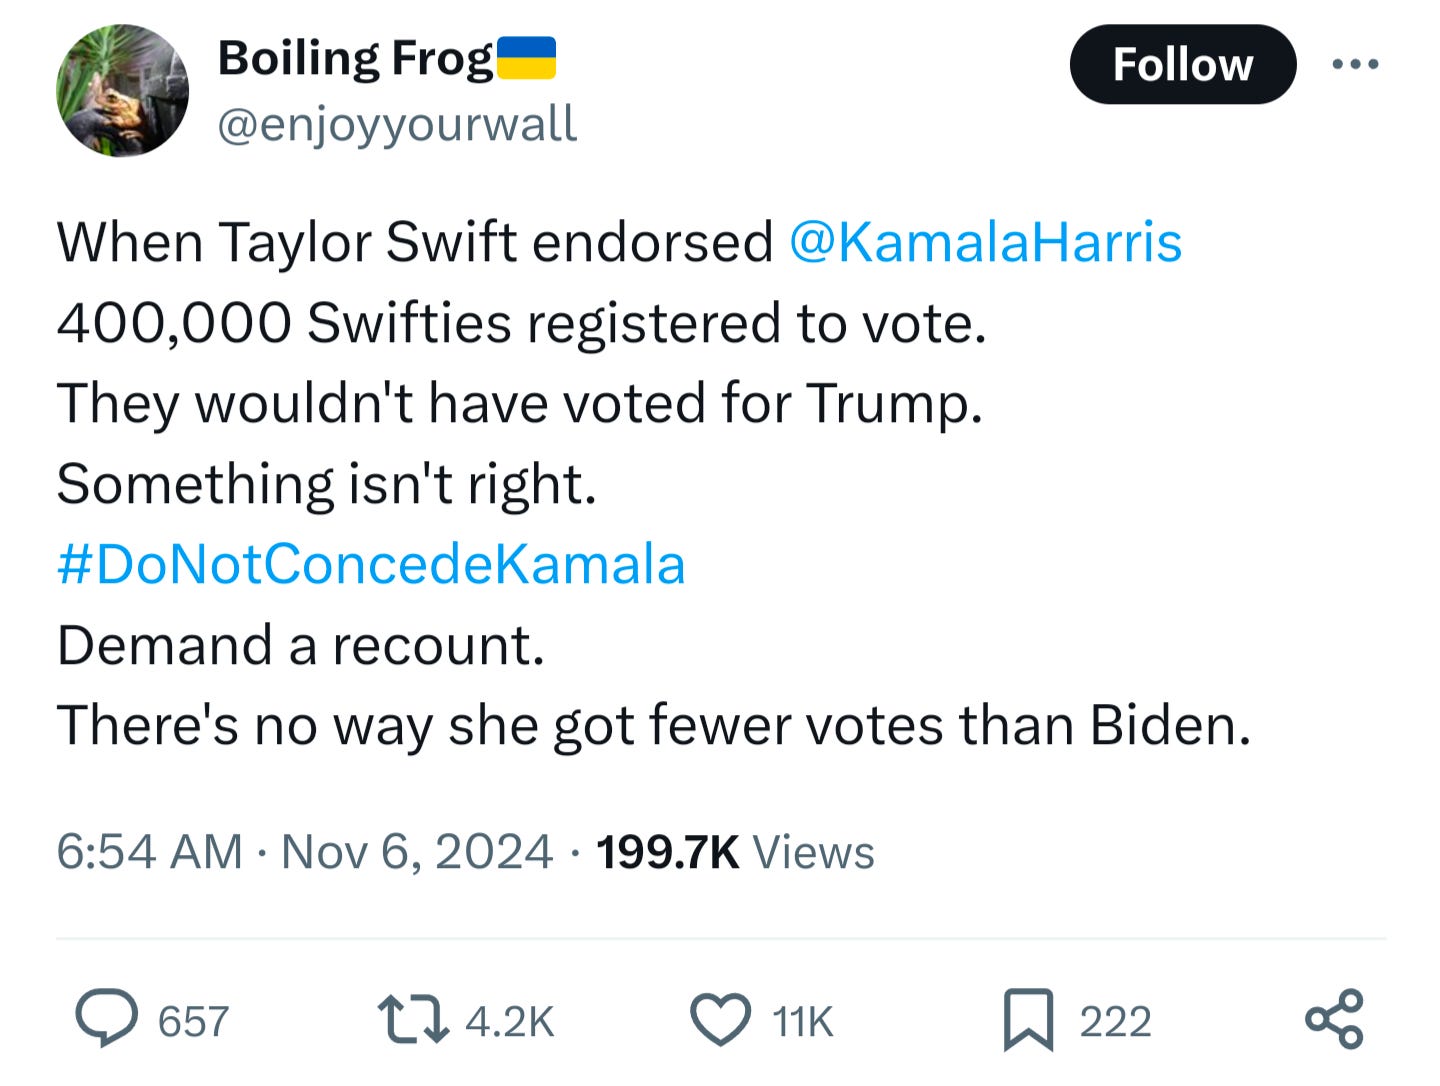Click the tweet text 'Demand a recount.'
The image size is (1440, 1086).
301,645
